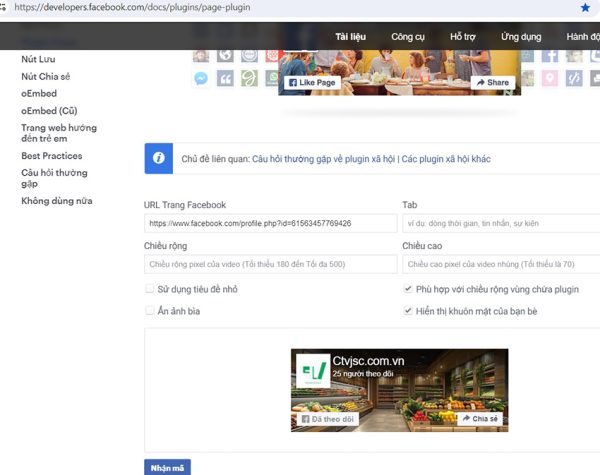The height and width of the screenshot is (475, 600).
Task: Enable Ẩn ảnh bìa checkbox
Action: coord(150,310)
